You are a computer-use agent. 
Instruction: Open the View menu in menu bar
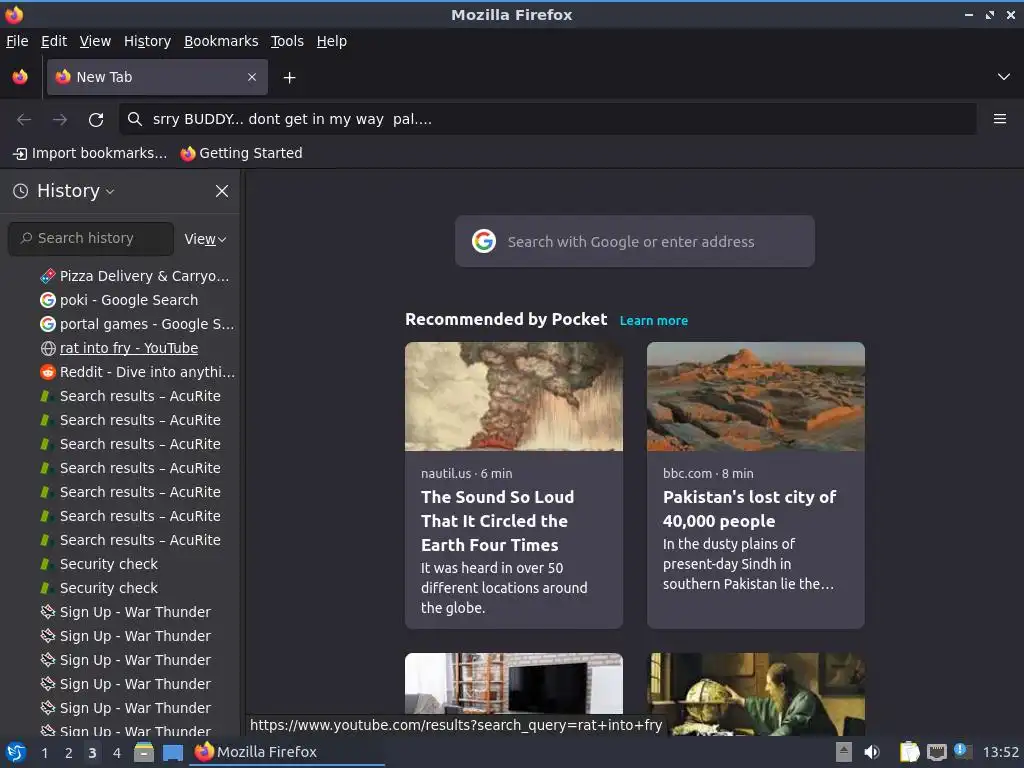[95, 41]
